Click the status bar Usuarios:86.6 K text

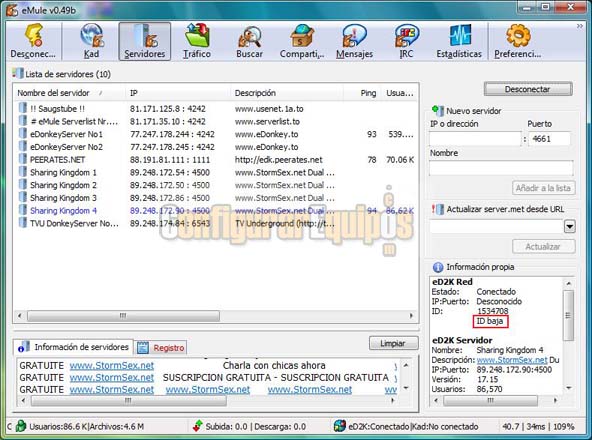[58, 427]
